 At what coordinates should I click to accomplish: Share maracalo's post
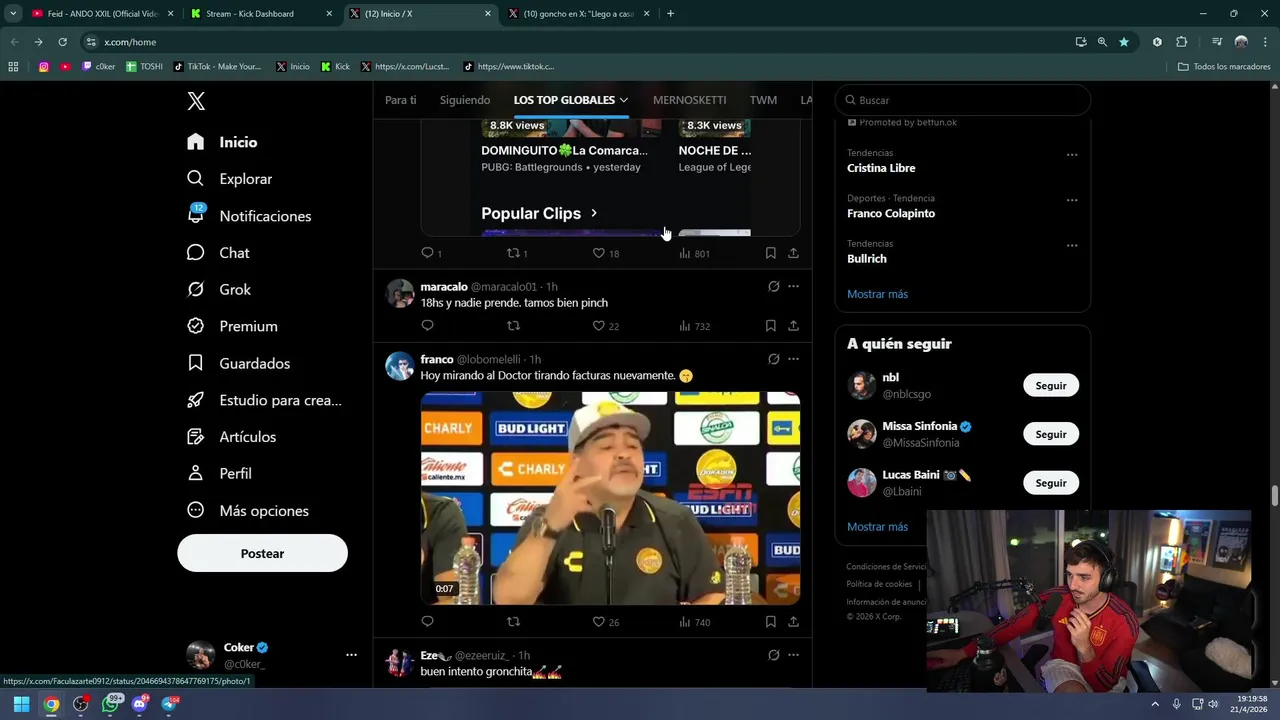click(793, 326)
